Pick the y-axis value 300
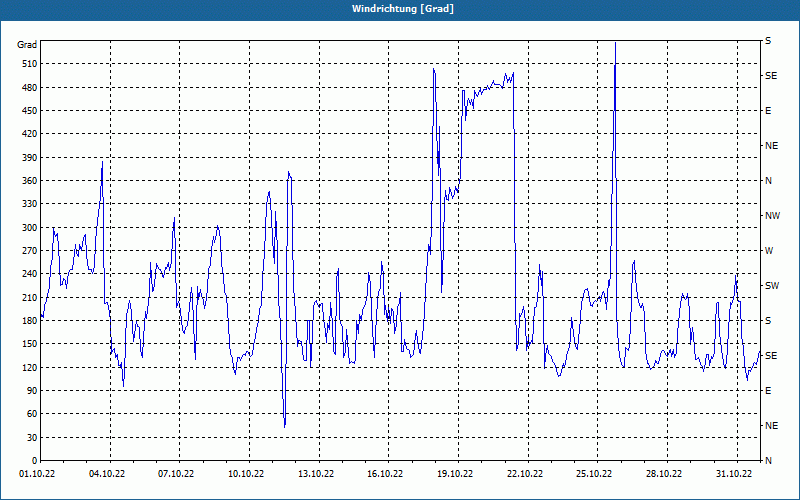The width and height of the screenshot is (800, 500). pyautogui.click(x=30, y=228)
